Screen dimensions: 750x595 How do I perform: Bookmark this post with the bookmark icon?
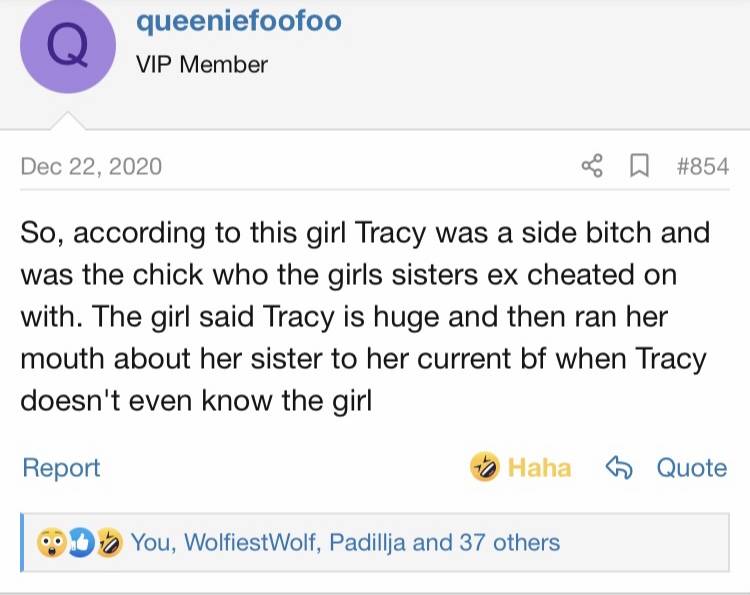pyautogui.click(x=639, y=166)
